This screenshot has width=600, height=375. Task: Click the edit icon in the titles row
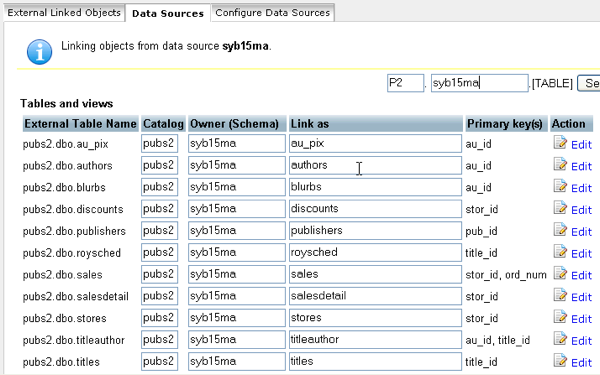click(560, 361)
